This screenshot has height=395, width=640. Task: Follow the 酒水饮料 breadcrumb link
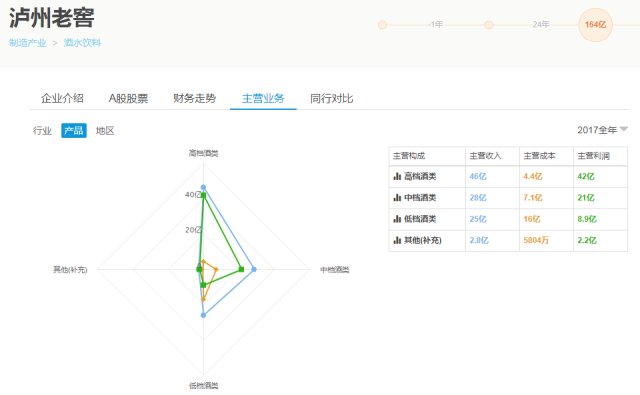point(82,43)
